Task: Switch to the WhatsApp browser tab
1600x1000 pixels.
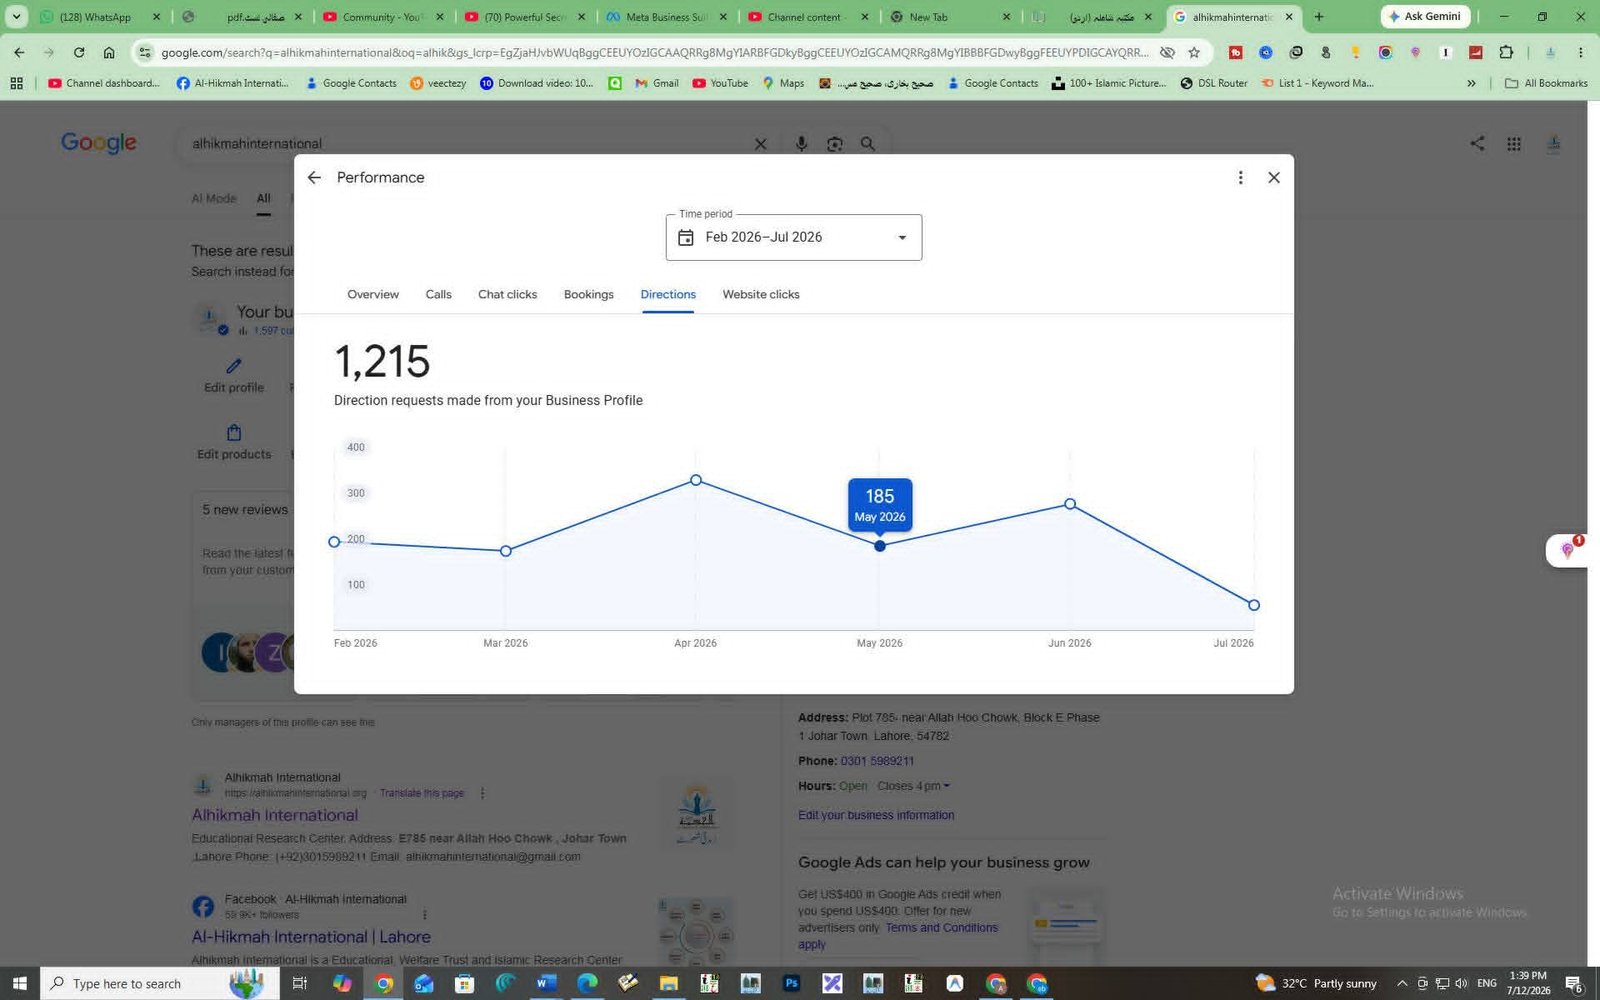Action: [x=98, y=17]
